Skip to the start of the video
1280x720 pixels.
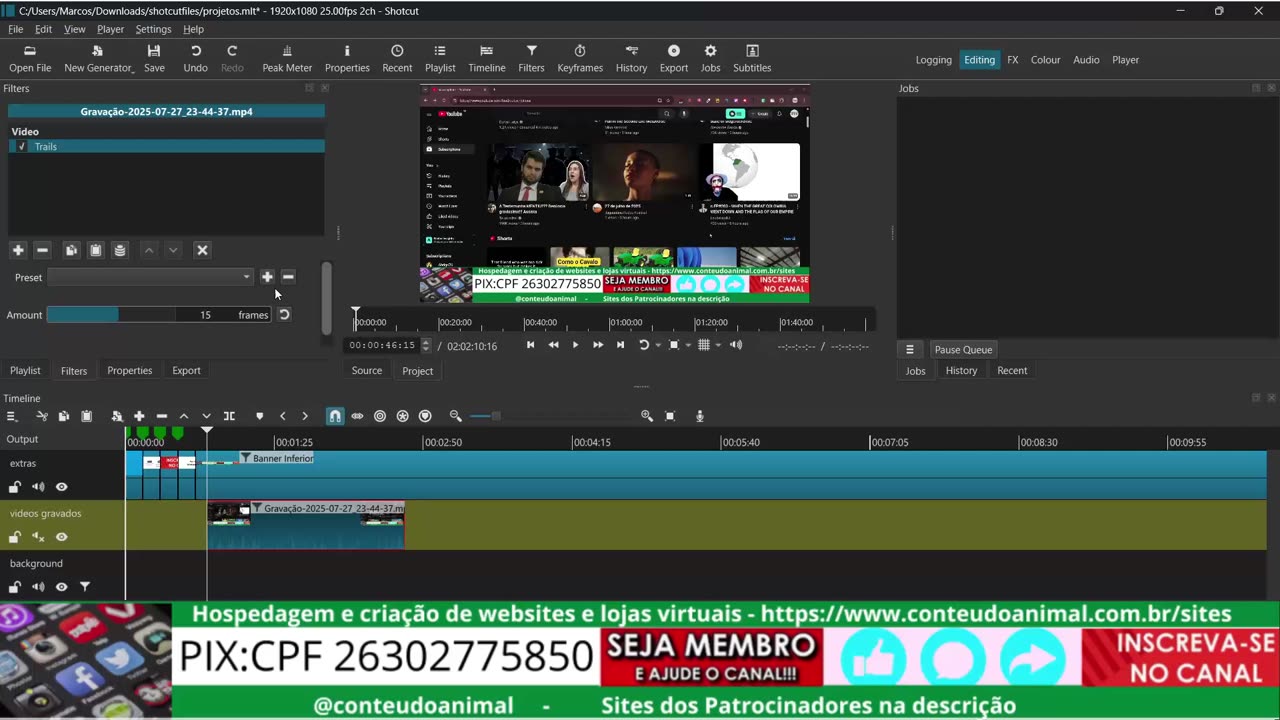pos(530,345)
